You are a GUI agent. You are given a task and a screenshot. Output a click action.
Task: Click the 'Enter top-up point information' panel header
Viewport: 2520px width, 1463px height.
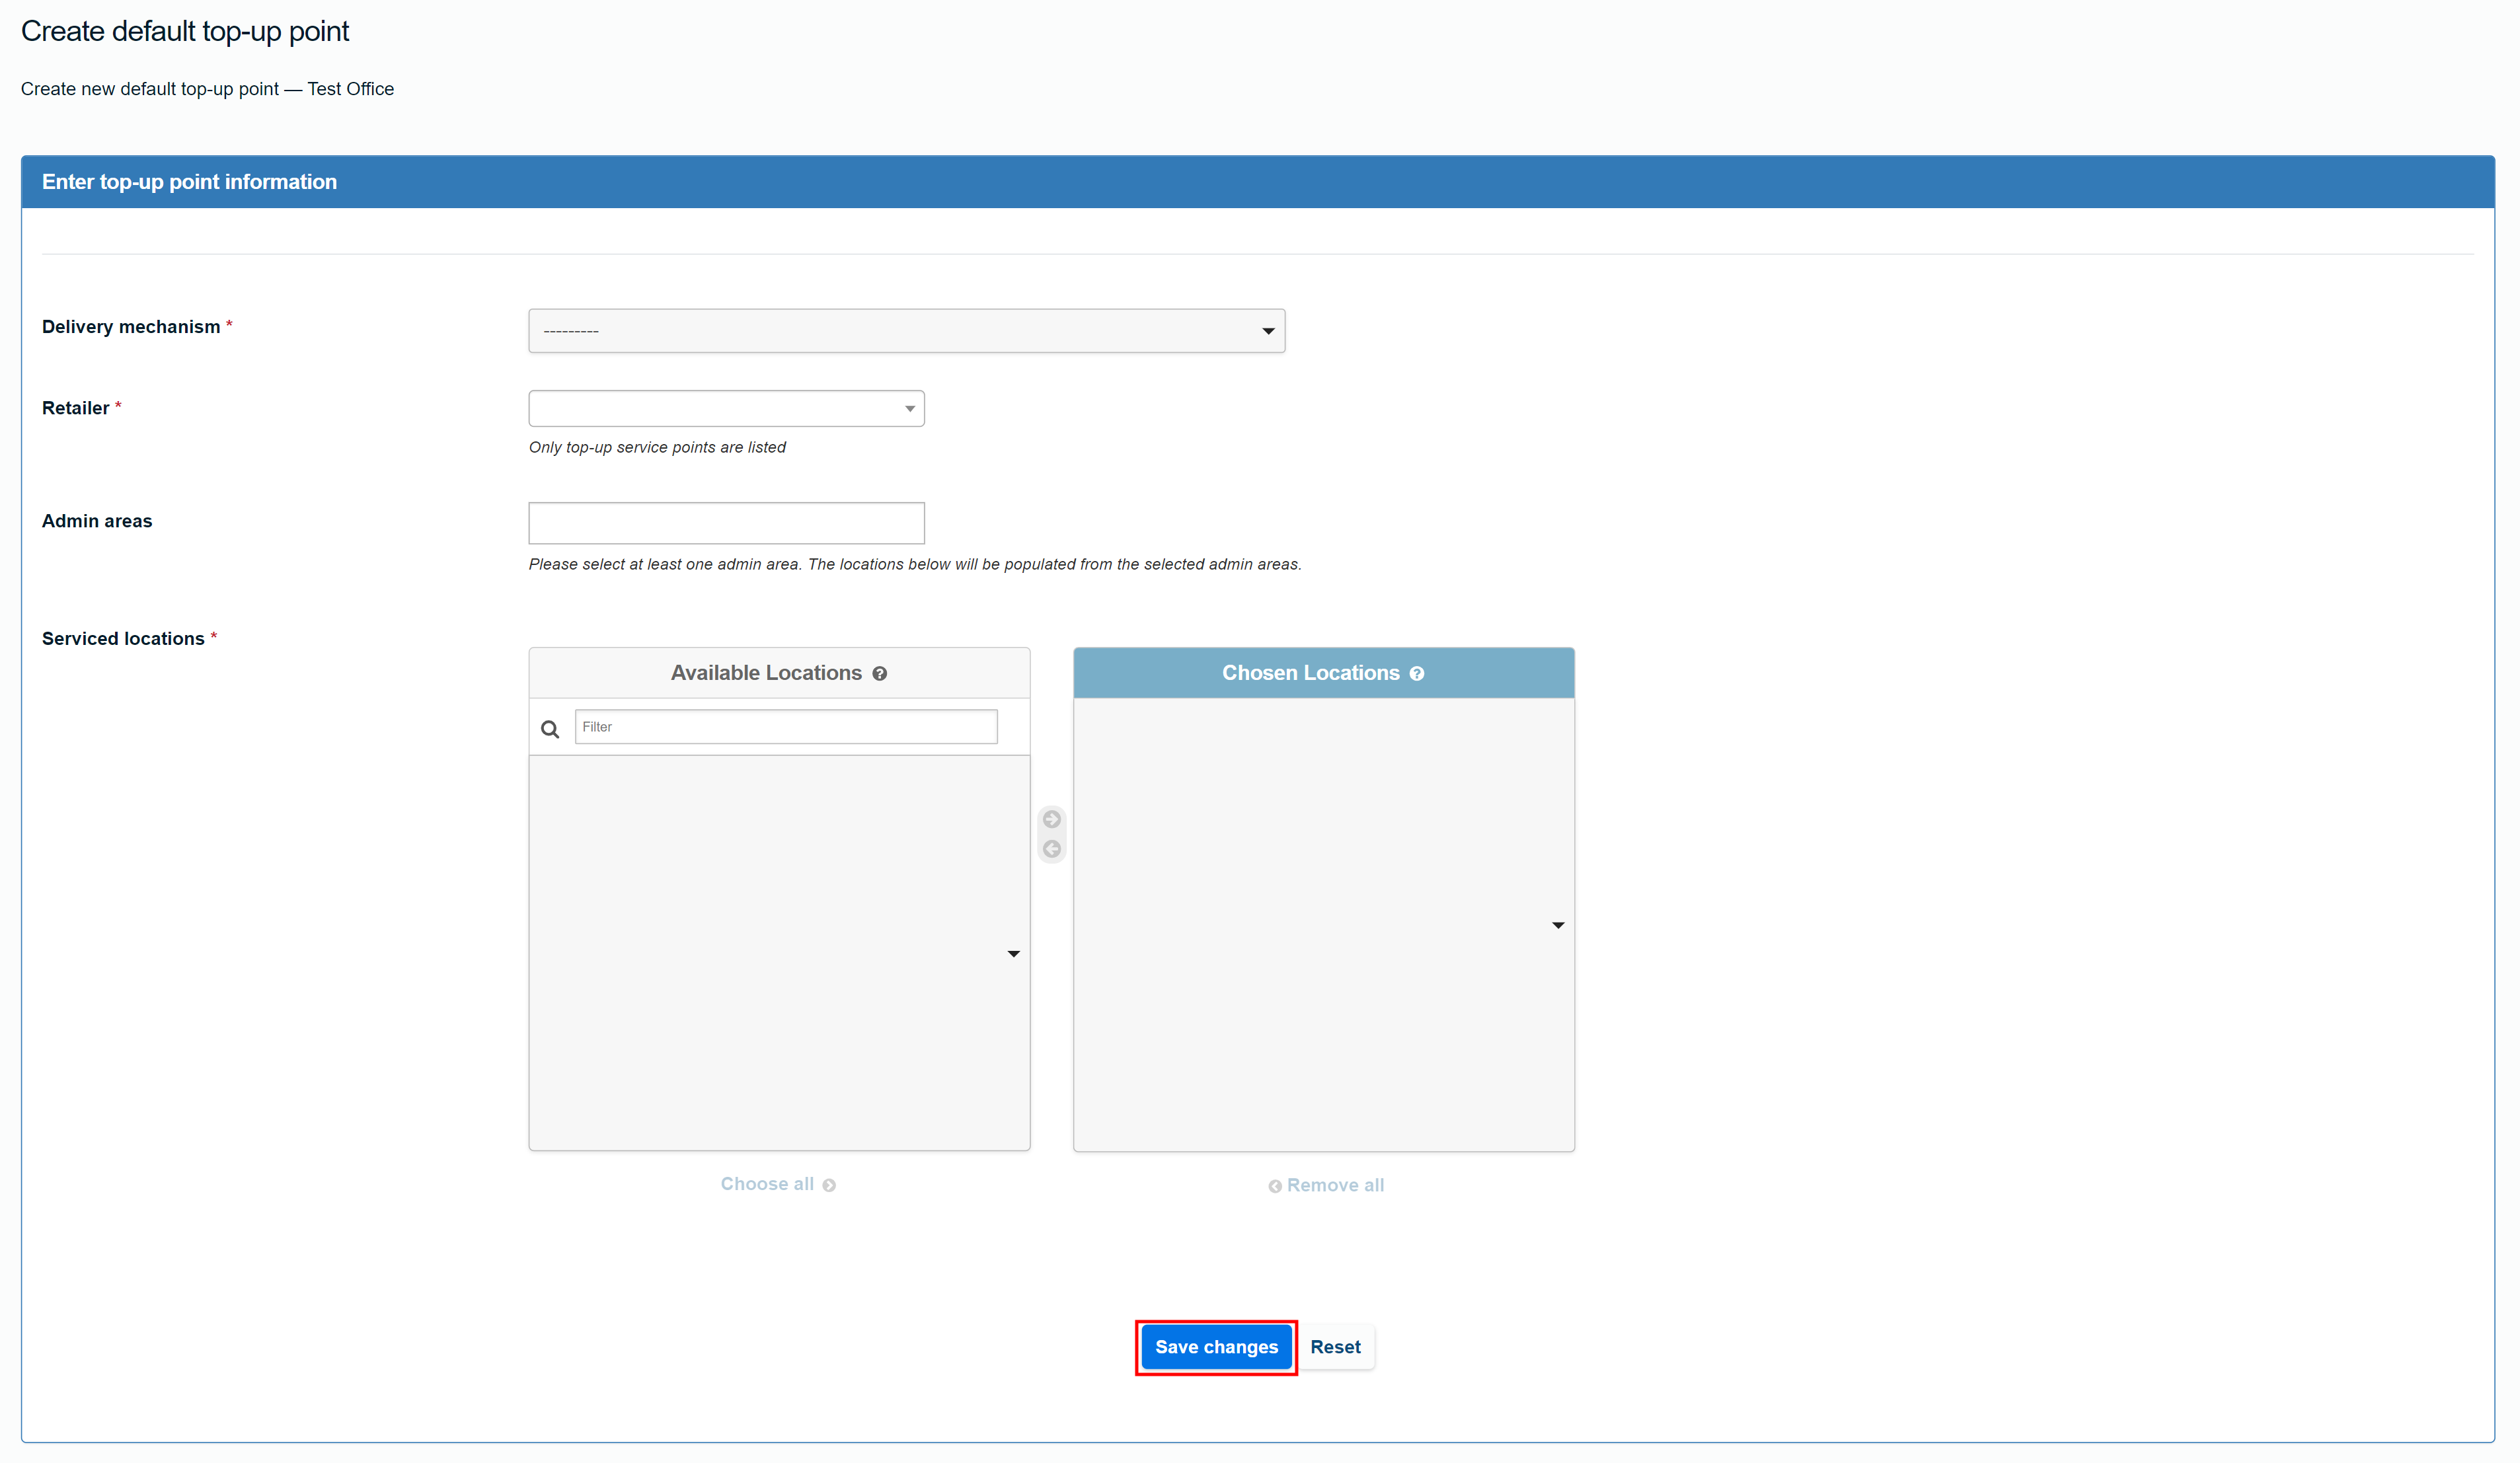(x=1258, y=182)
